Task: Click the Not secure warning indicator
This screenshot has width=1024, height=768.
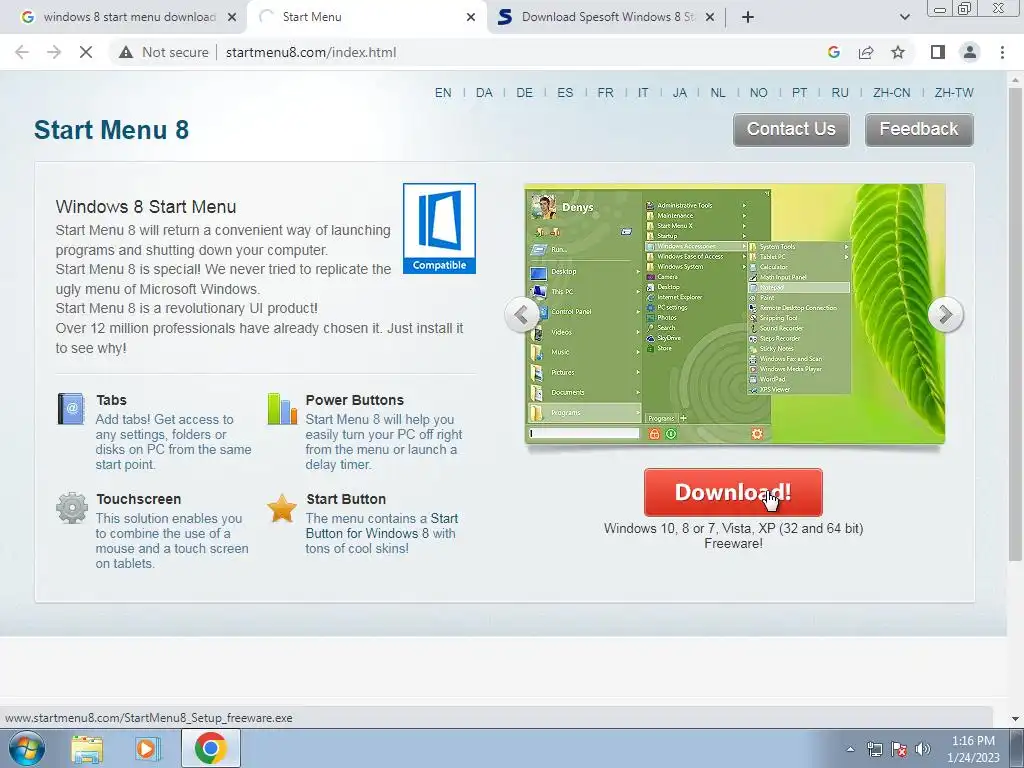Action: pyautogui.click(x=163, y=52)
